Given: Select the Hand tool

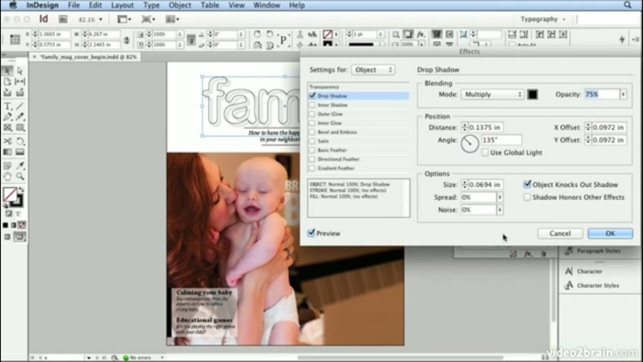Looking at the screenshot, I should (x=7, y=177).
